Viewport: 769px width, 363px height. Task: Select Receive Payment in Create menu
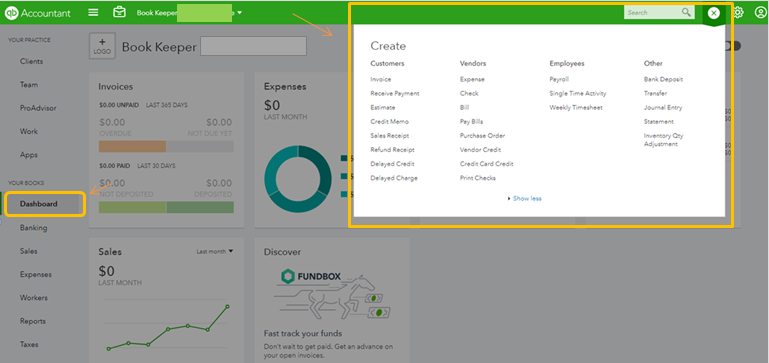click(395, 93)
